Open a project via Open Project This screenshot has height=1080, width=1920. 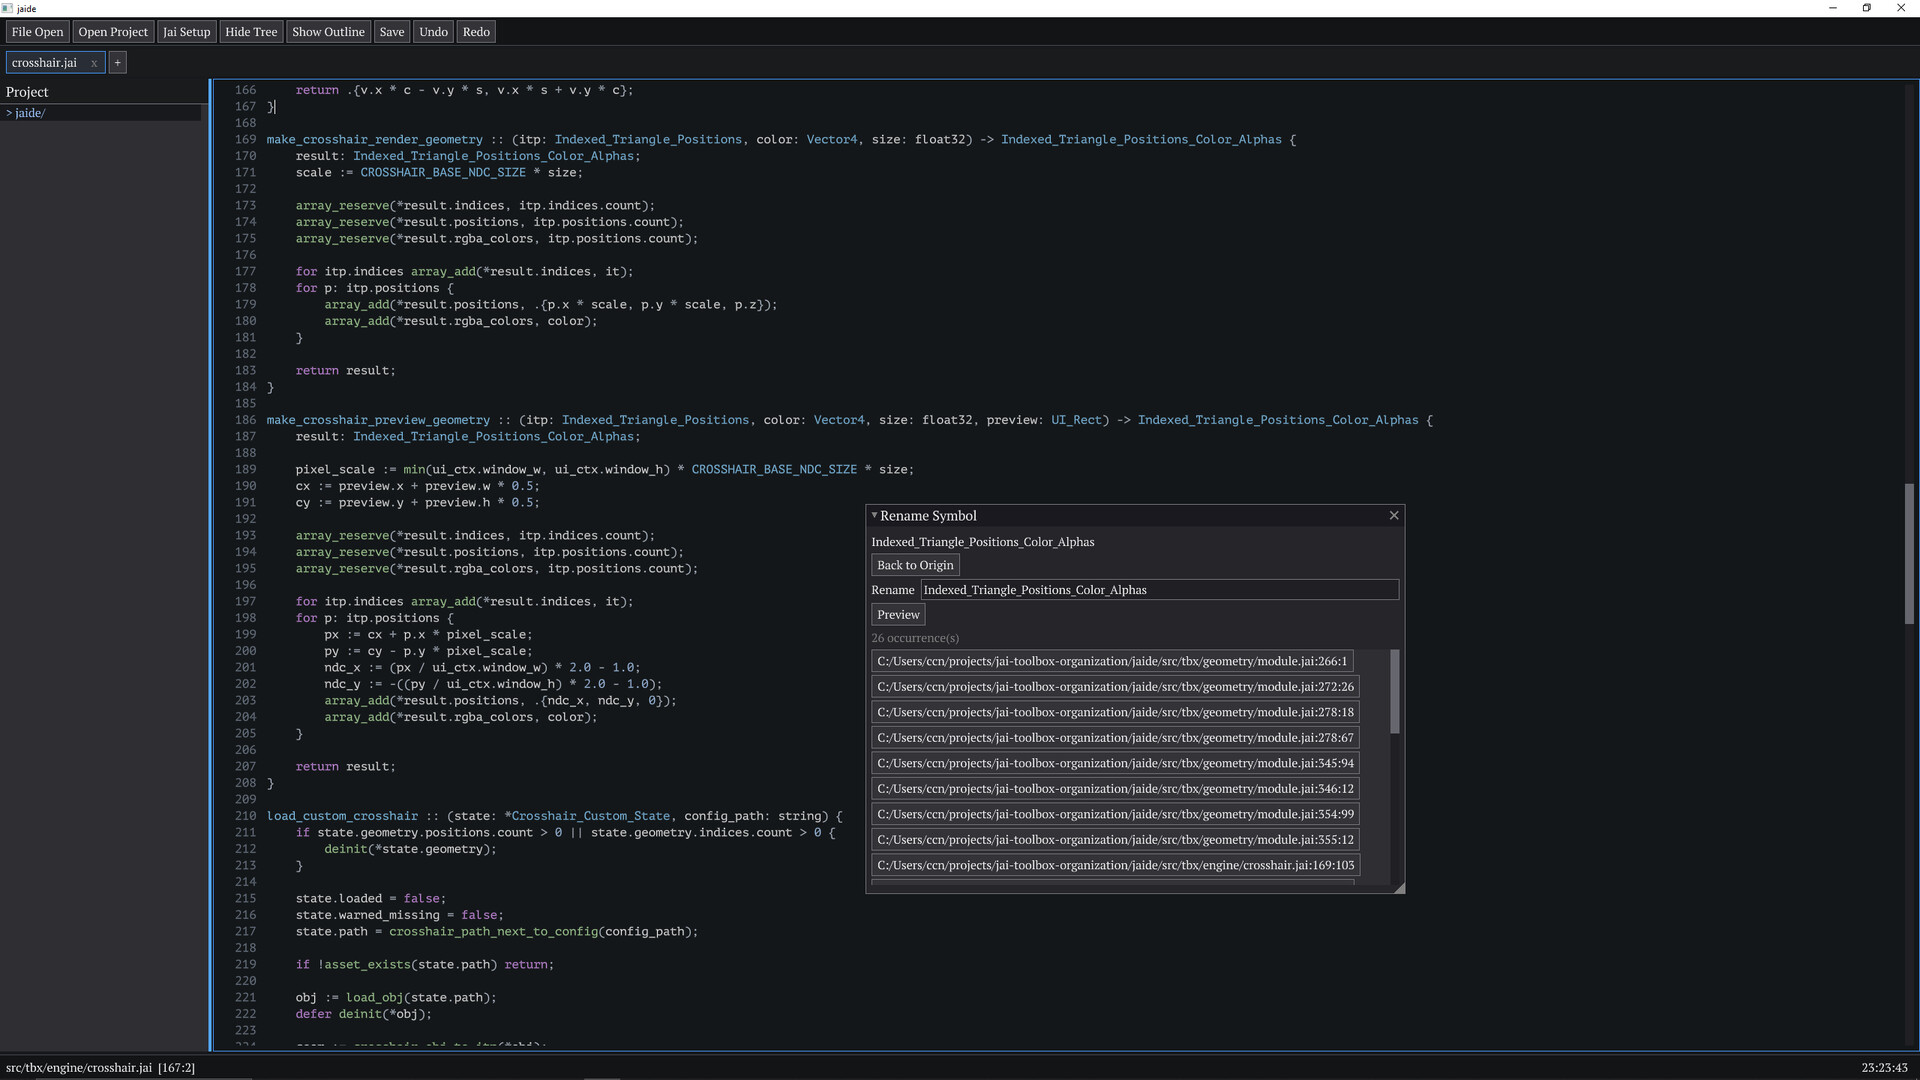113,32
